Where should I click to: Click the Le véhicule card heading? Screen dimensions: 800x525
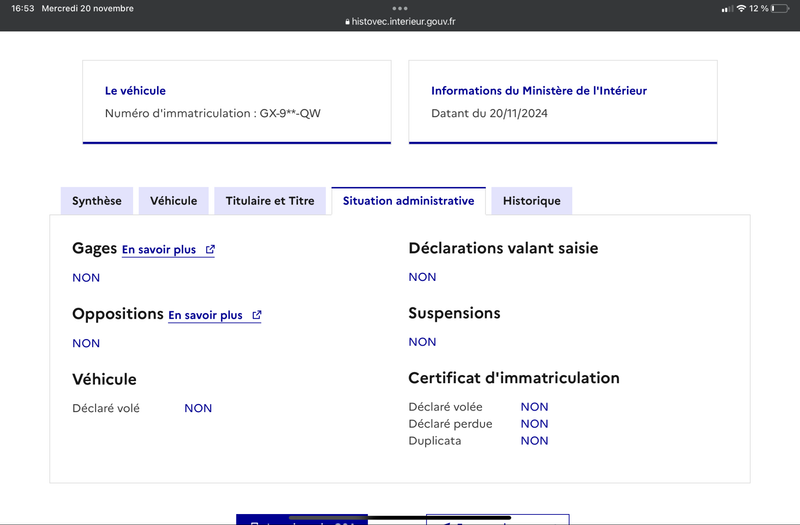[x=135, y=91]
